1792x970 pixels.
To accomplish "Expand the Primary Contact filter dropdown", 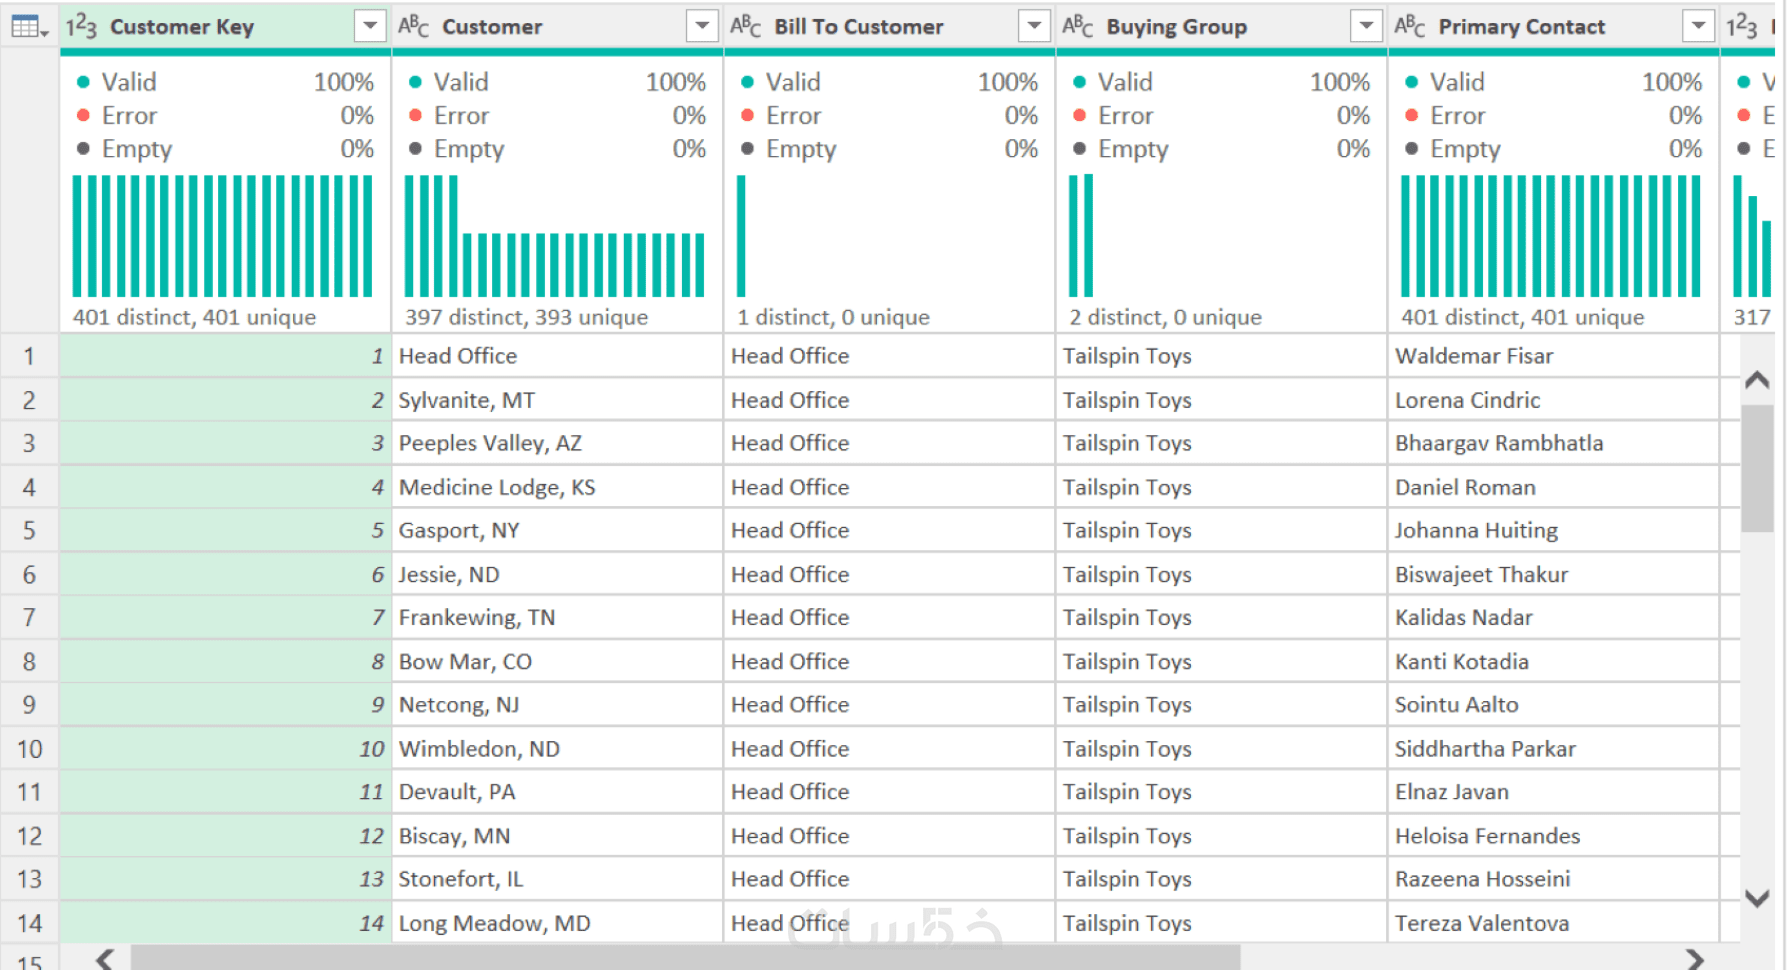I will [x=1698, y=26].
